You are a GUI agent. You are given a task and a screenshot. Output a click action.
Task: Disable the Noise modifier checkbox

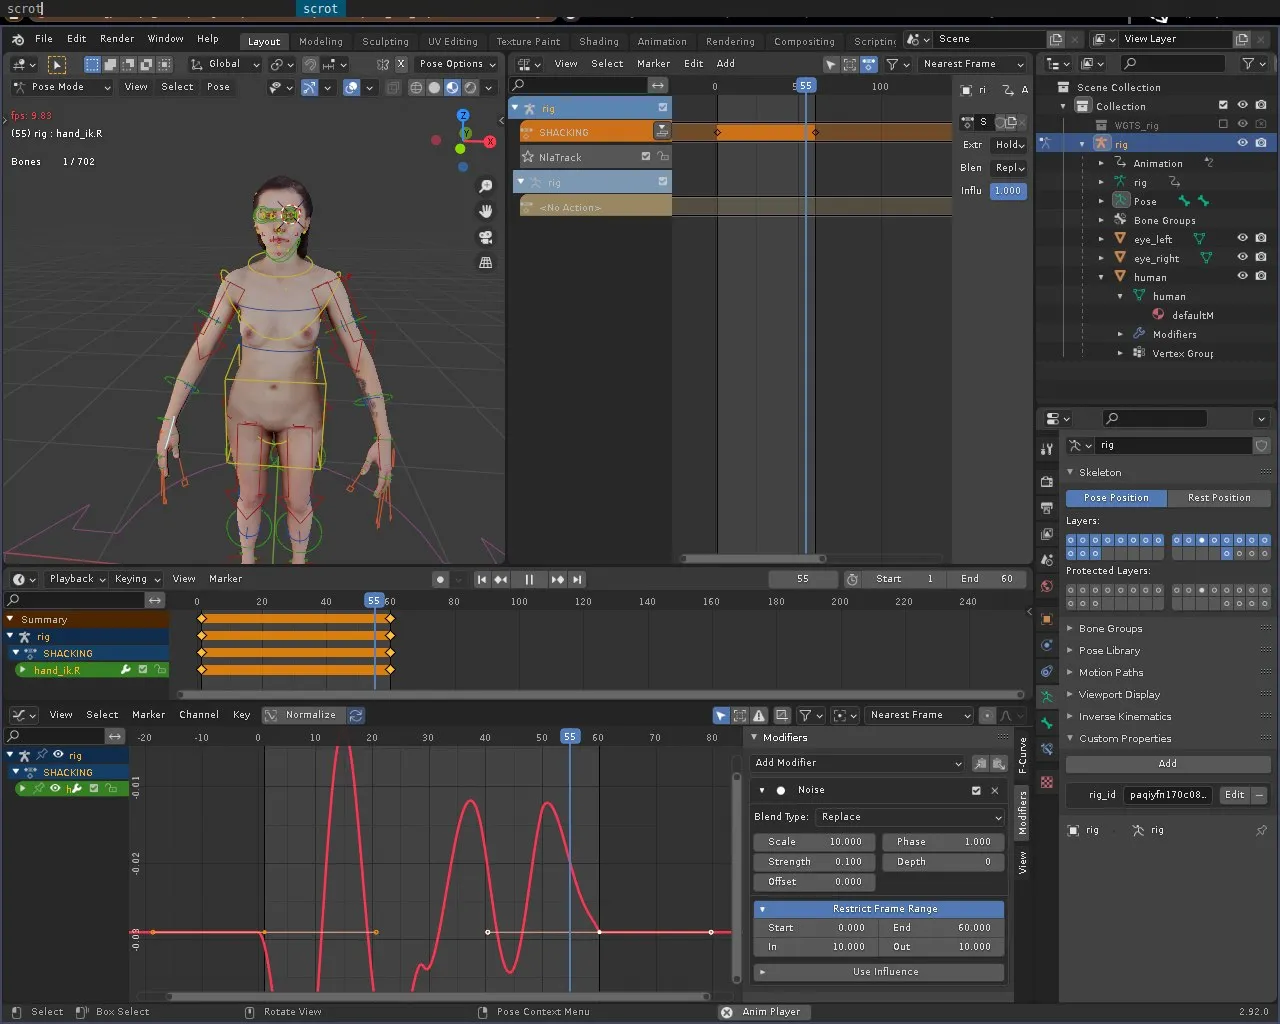pos(976,790)
